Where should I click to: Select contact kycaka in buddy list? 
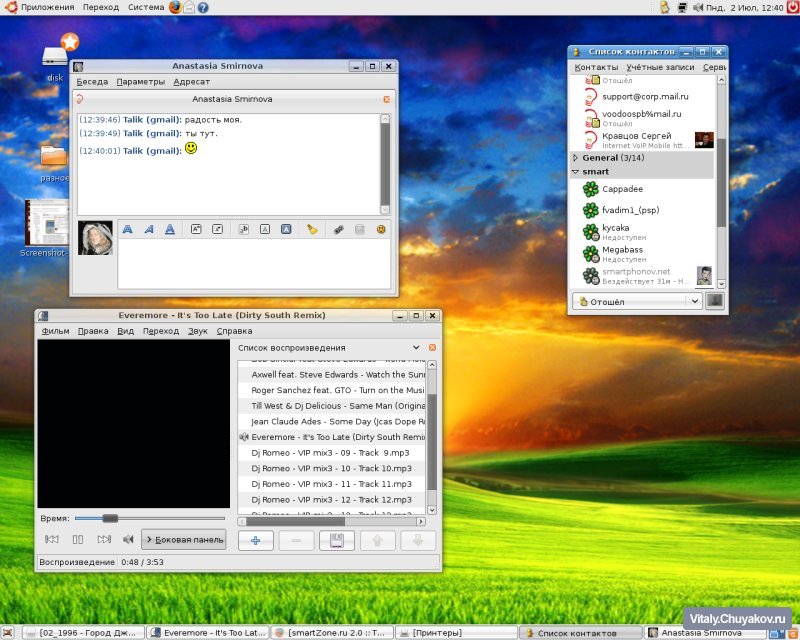pyautogui.click(x=642, y=232)
